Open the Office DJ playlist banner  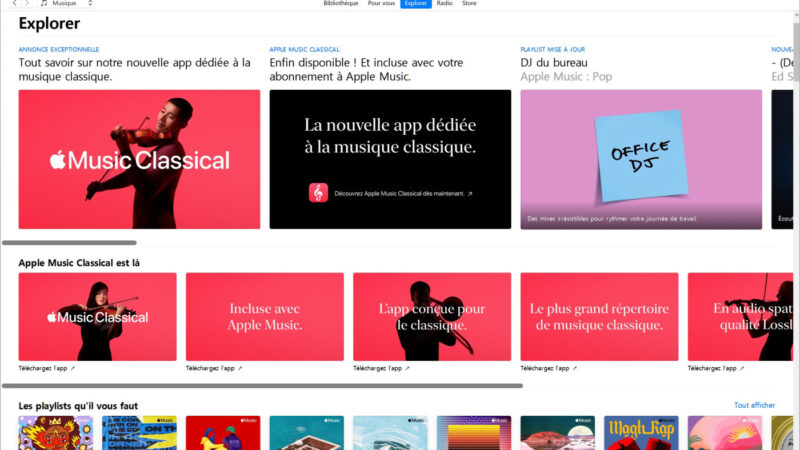point(641,159)
